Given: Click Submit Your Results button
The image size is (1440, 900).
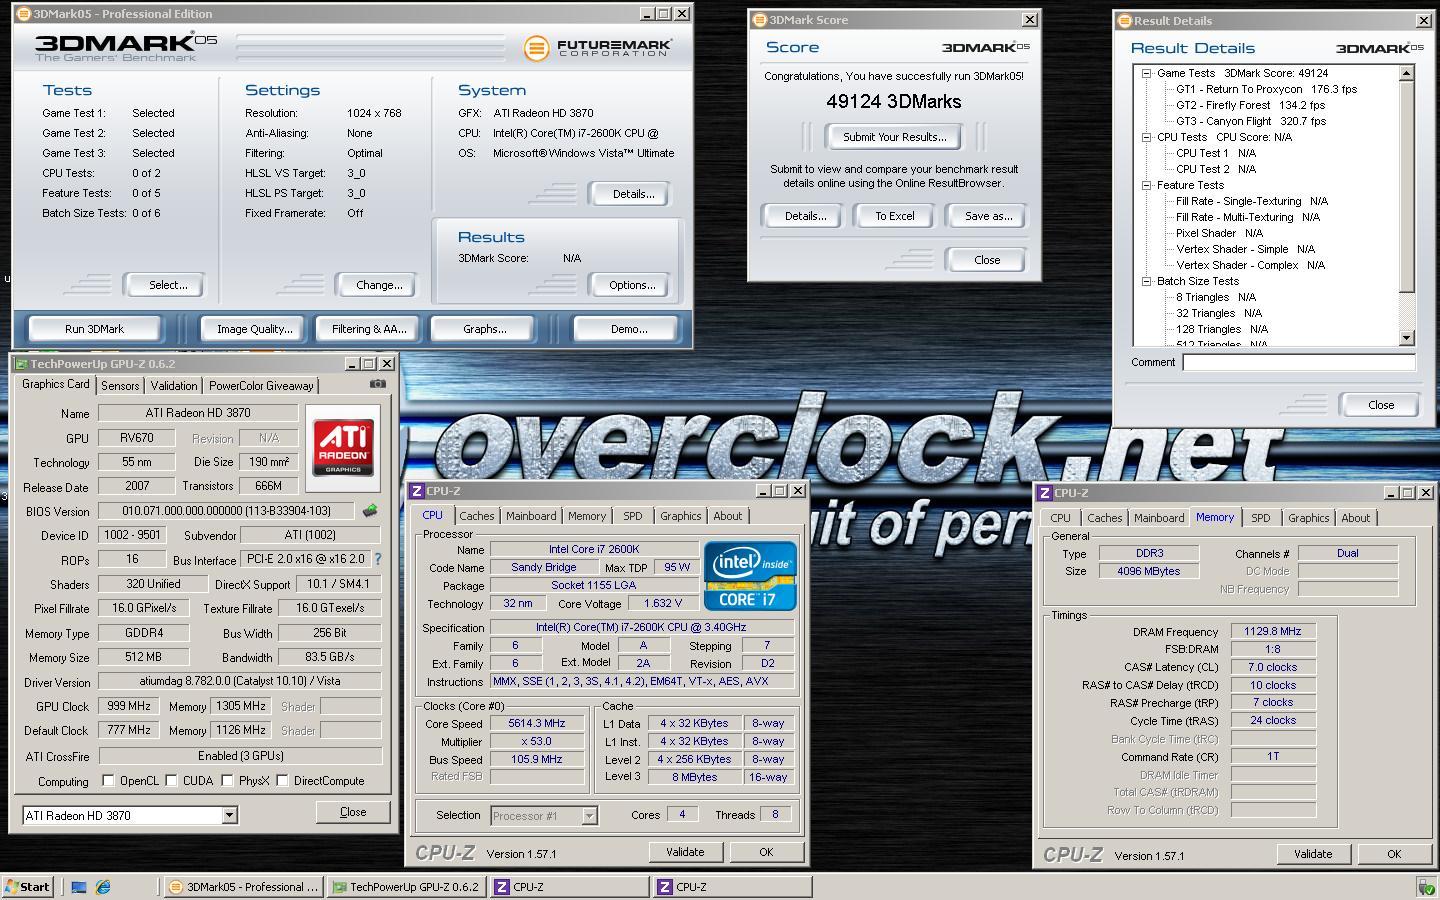Looking at the screenshot, I should pos(894,137).
